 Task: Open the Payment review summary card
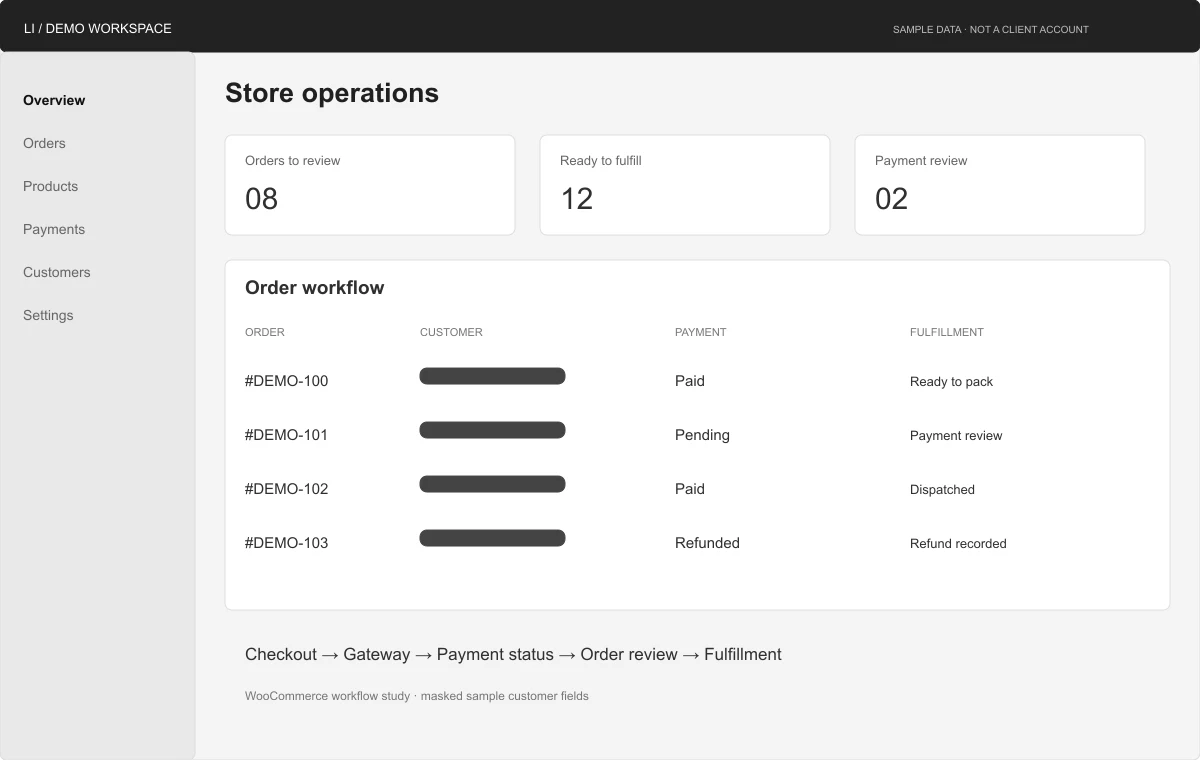(x=1000, y=185)
